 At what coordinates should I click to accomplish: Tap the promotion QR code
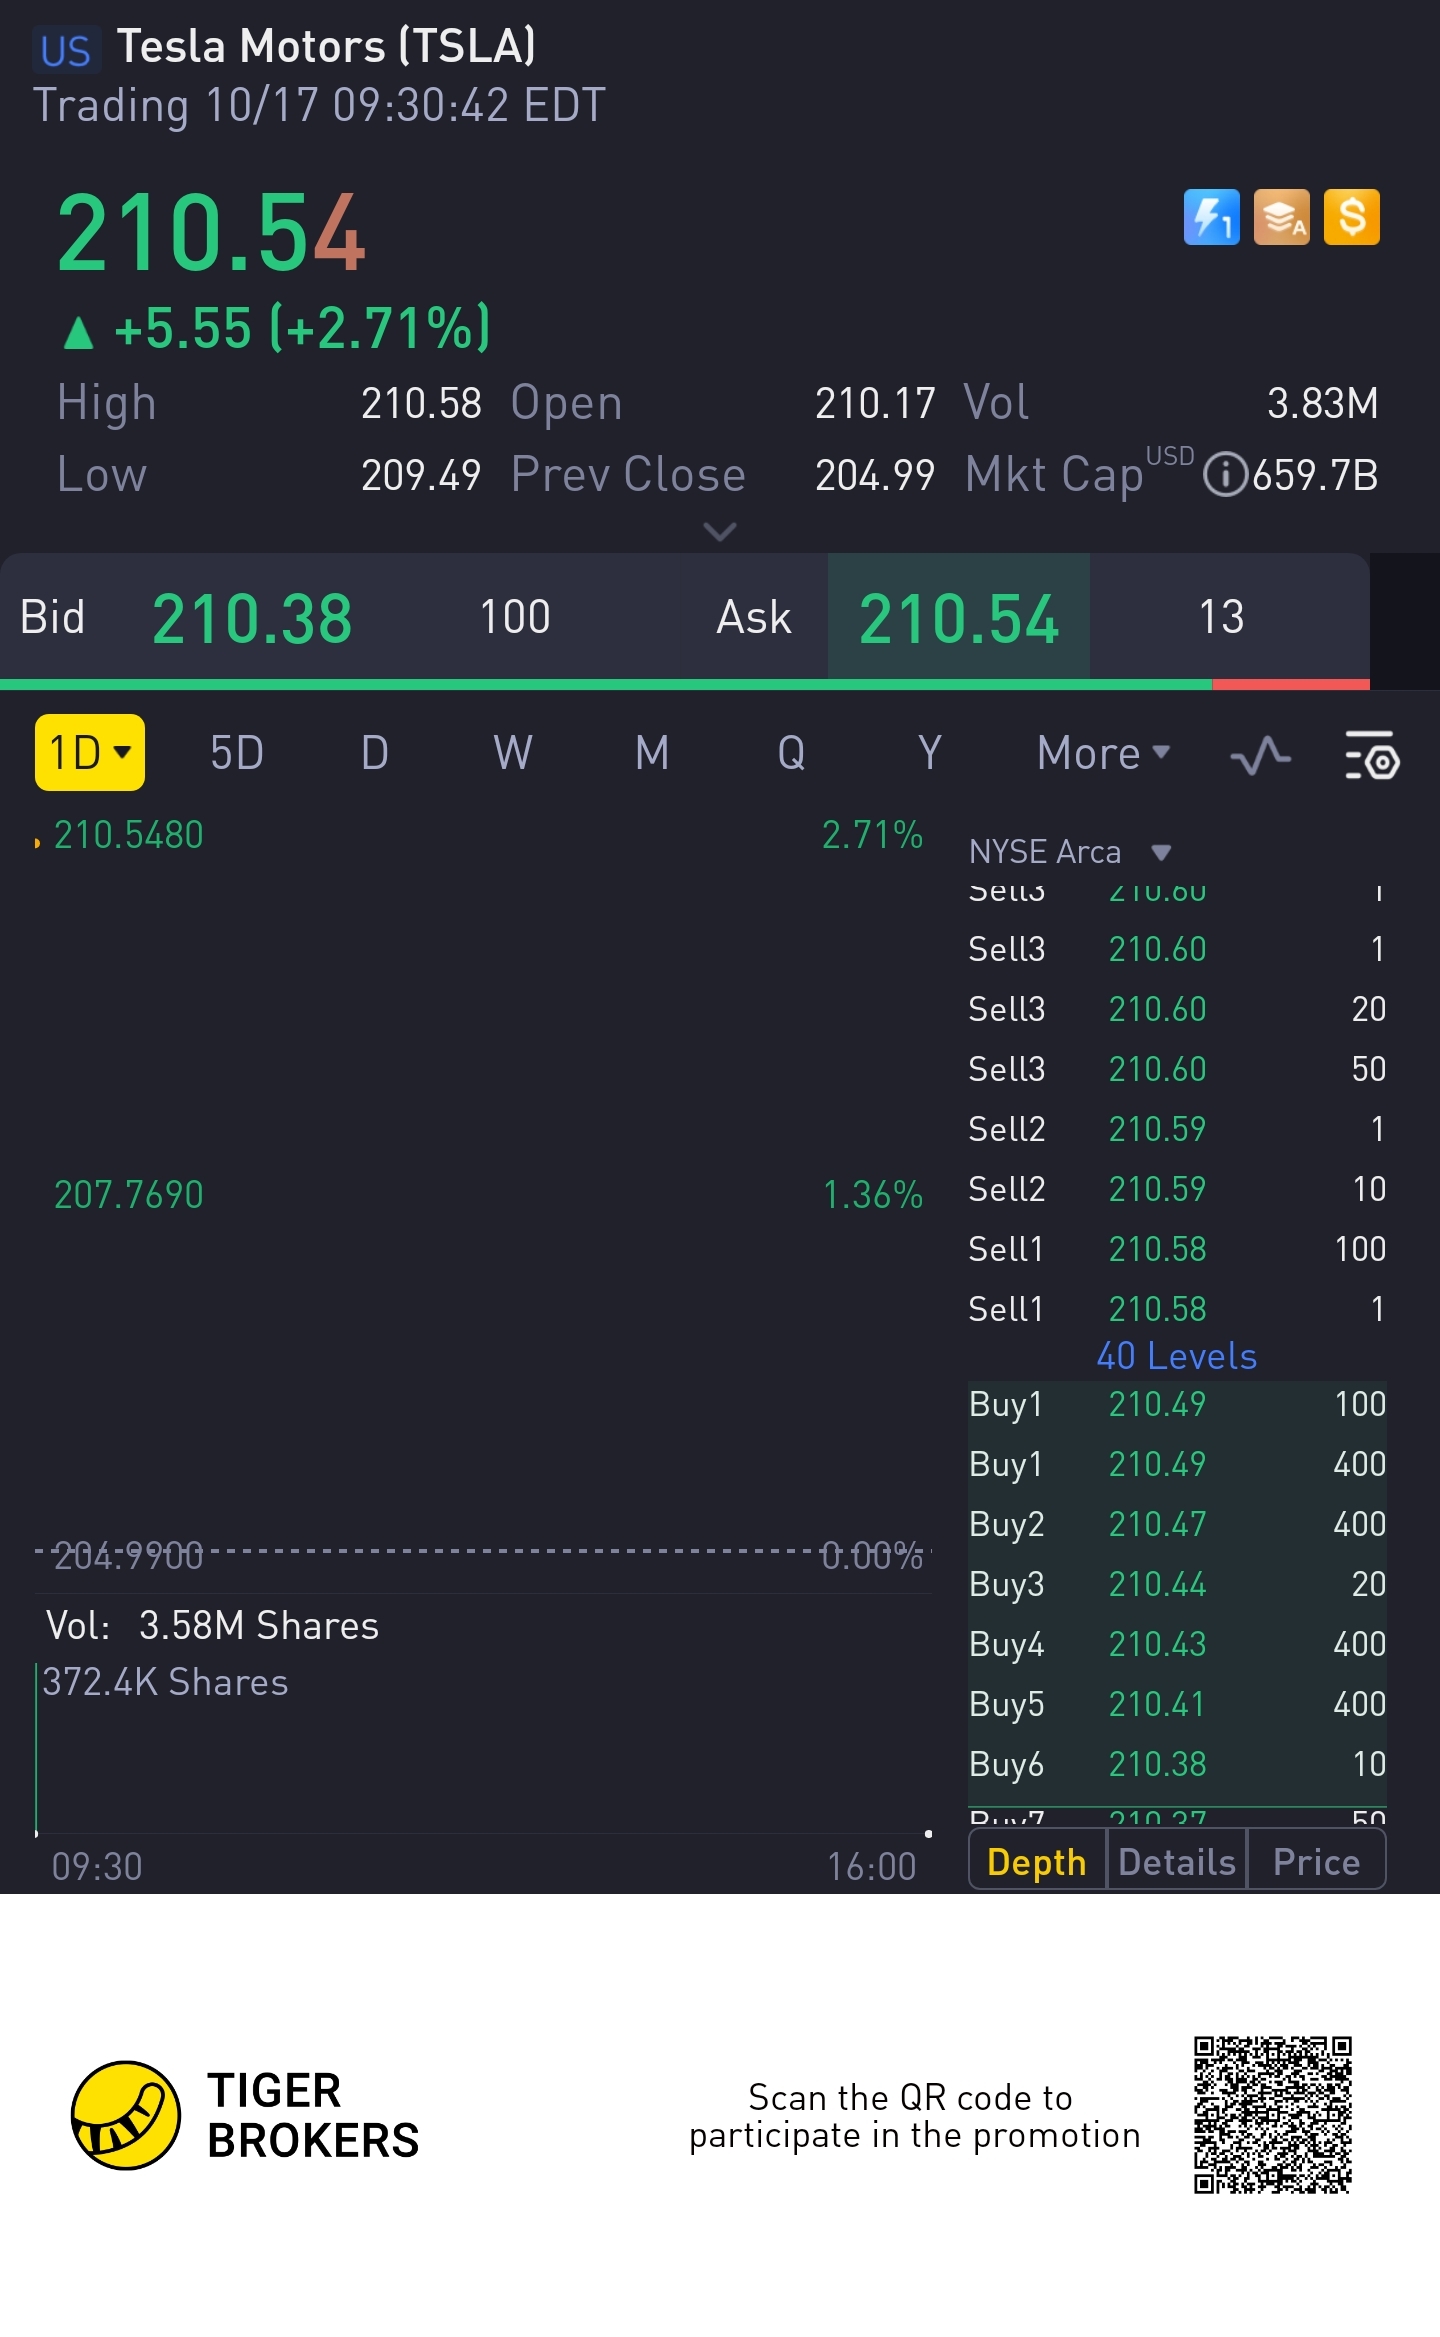1272,2114
